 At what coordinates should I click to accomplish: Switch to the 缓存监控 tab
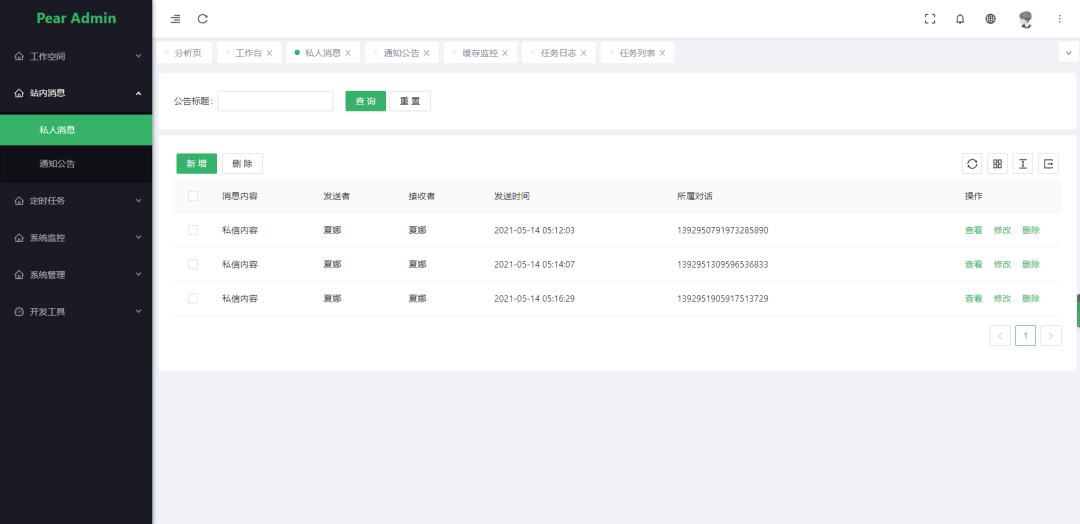click(479, 53)
